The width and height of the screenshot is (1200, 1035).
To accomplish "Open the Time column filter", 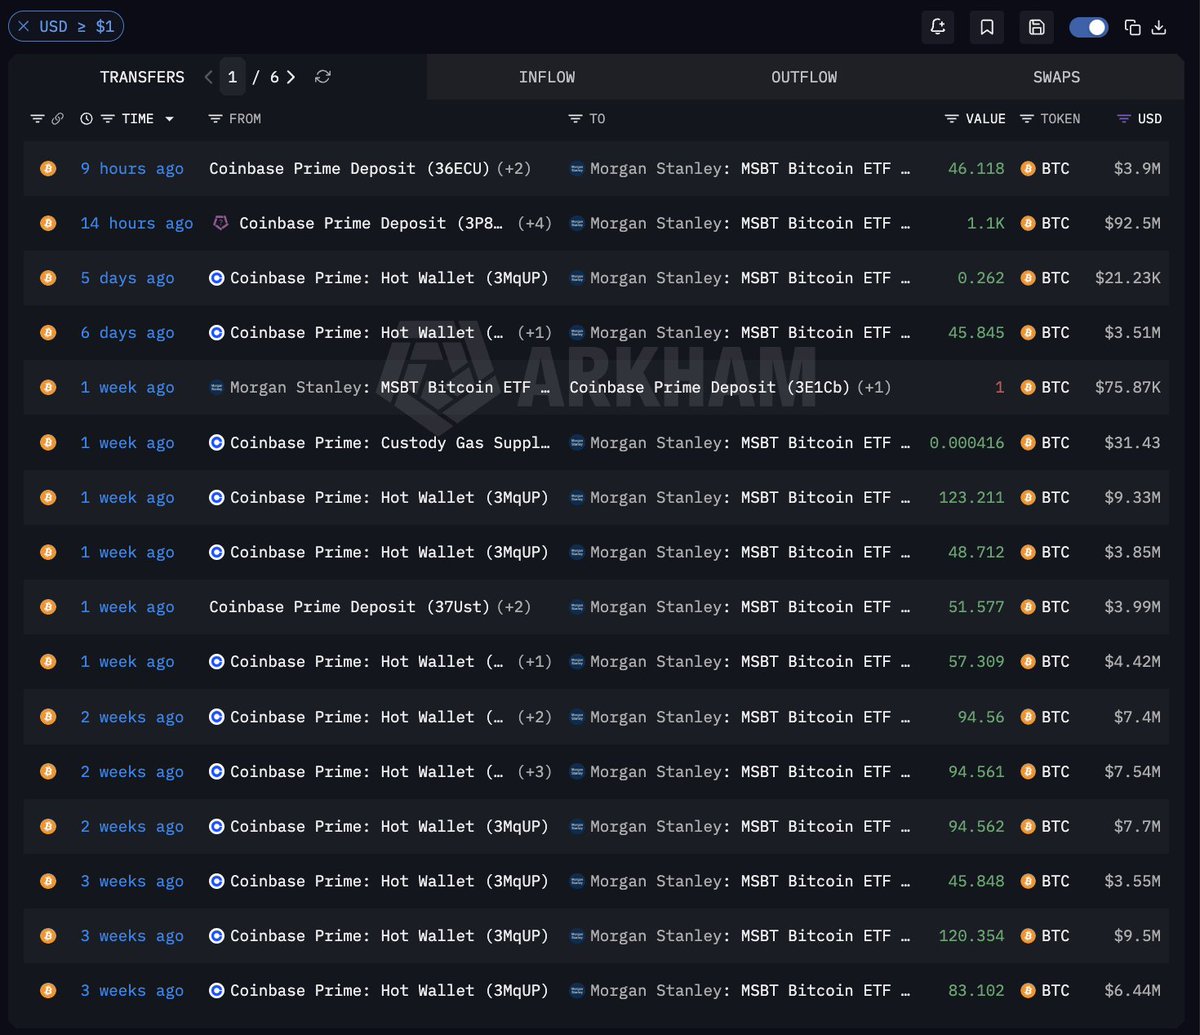I will pyautogui.click(x=108, y=119).
